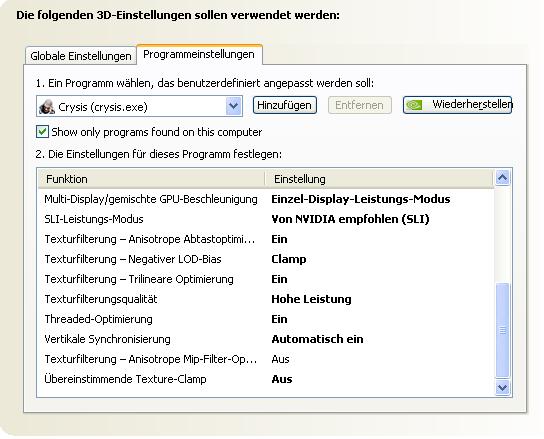Image resolution: width=544 pixels, height=439 pixels.
Task: Toggle Show only programs found checkbox
Action: (x=42, y=132)
